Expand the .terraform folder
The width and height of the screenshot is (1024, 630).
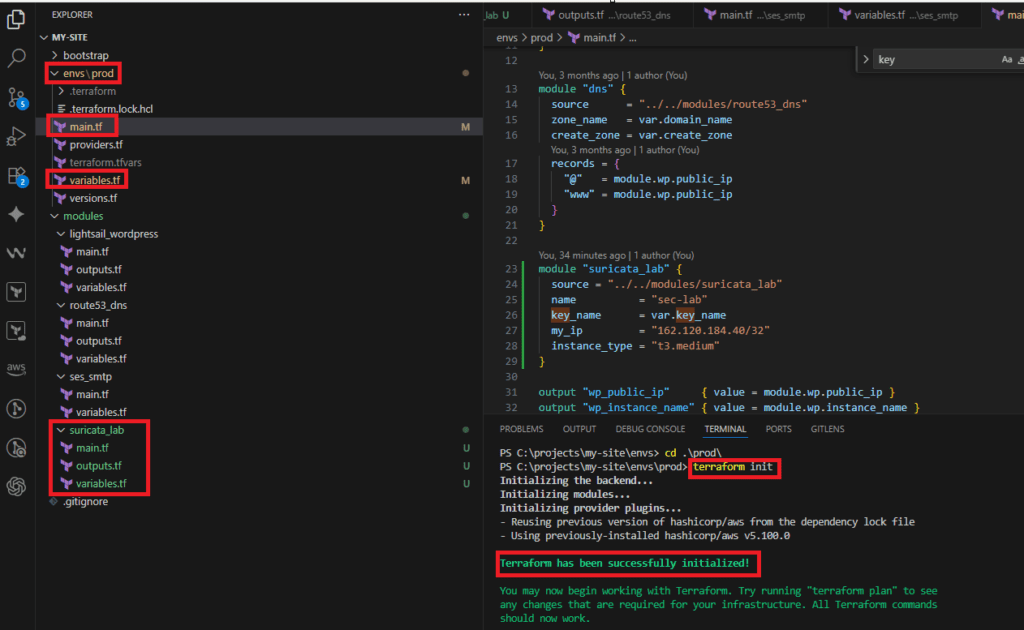point(92,91)
